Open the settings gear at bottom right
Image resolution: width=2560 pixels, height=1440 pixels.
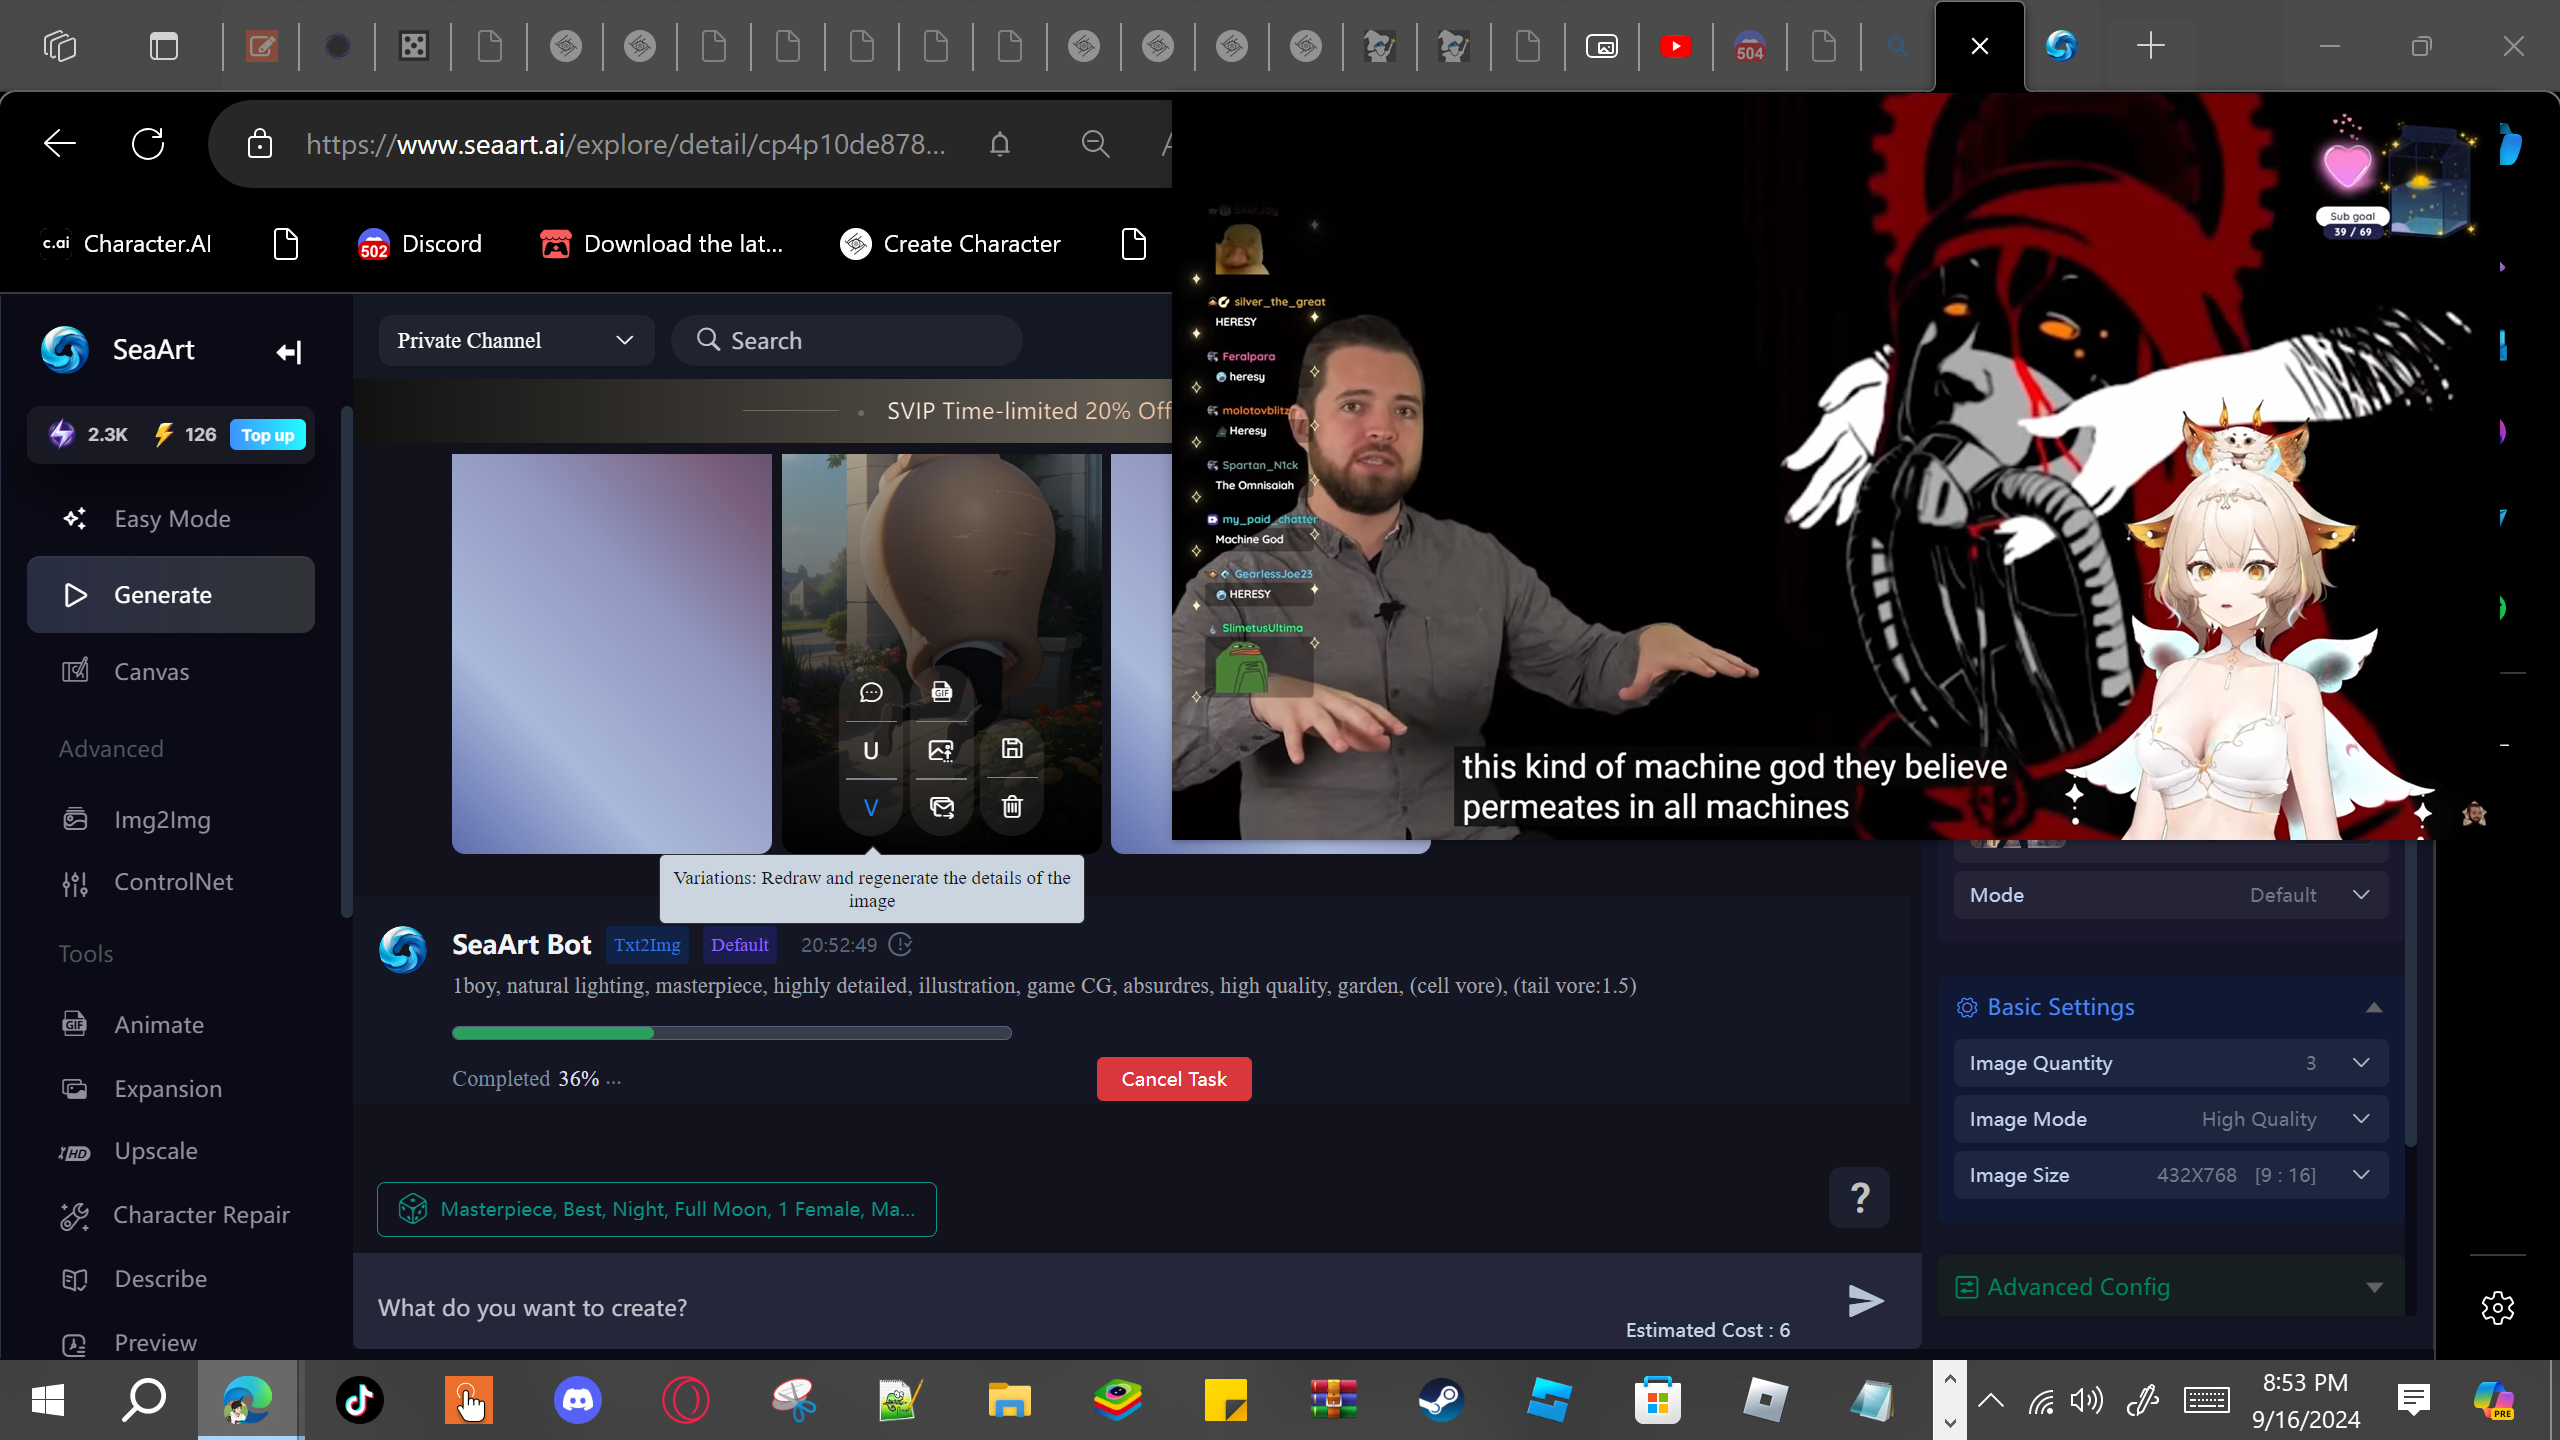(2497, 1307)
